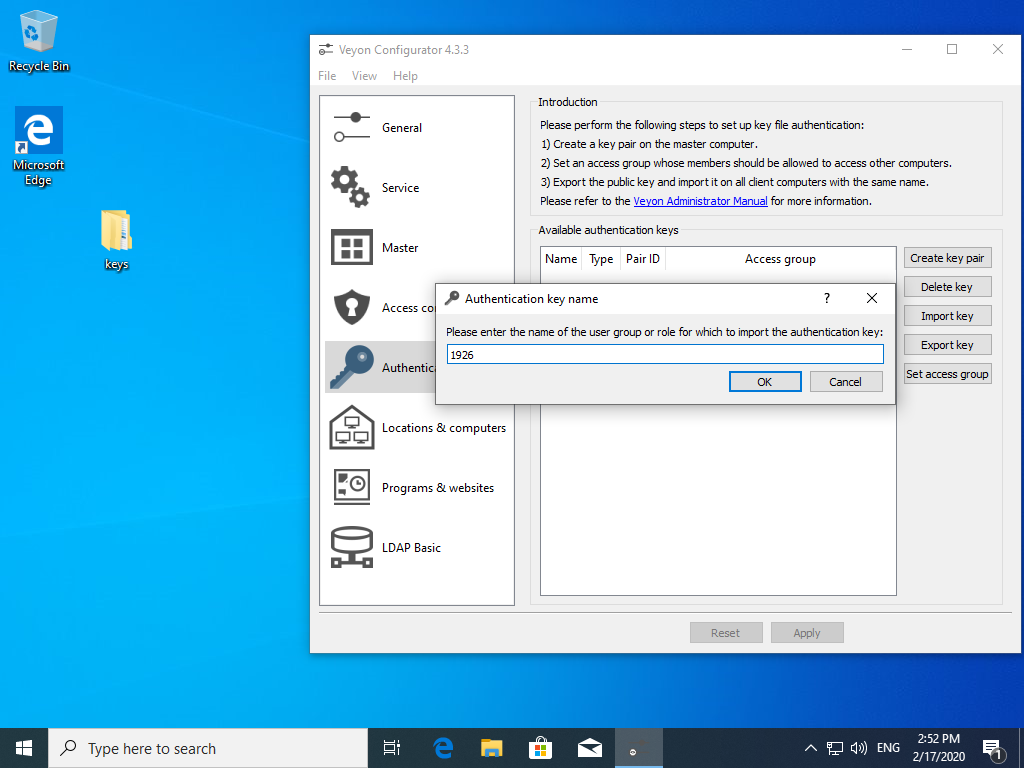Image resolution: width=1024 pixels, height=768 pixels.
Task: Click the Type column header
Action: pos(601,259)
